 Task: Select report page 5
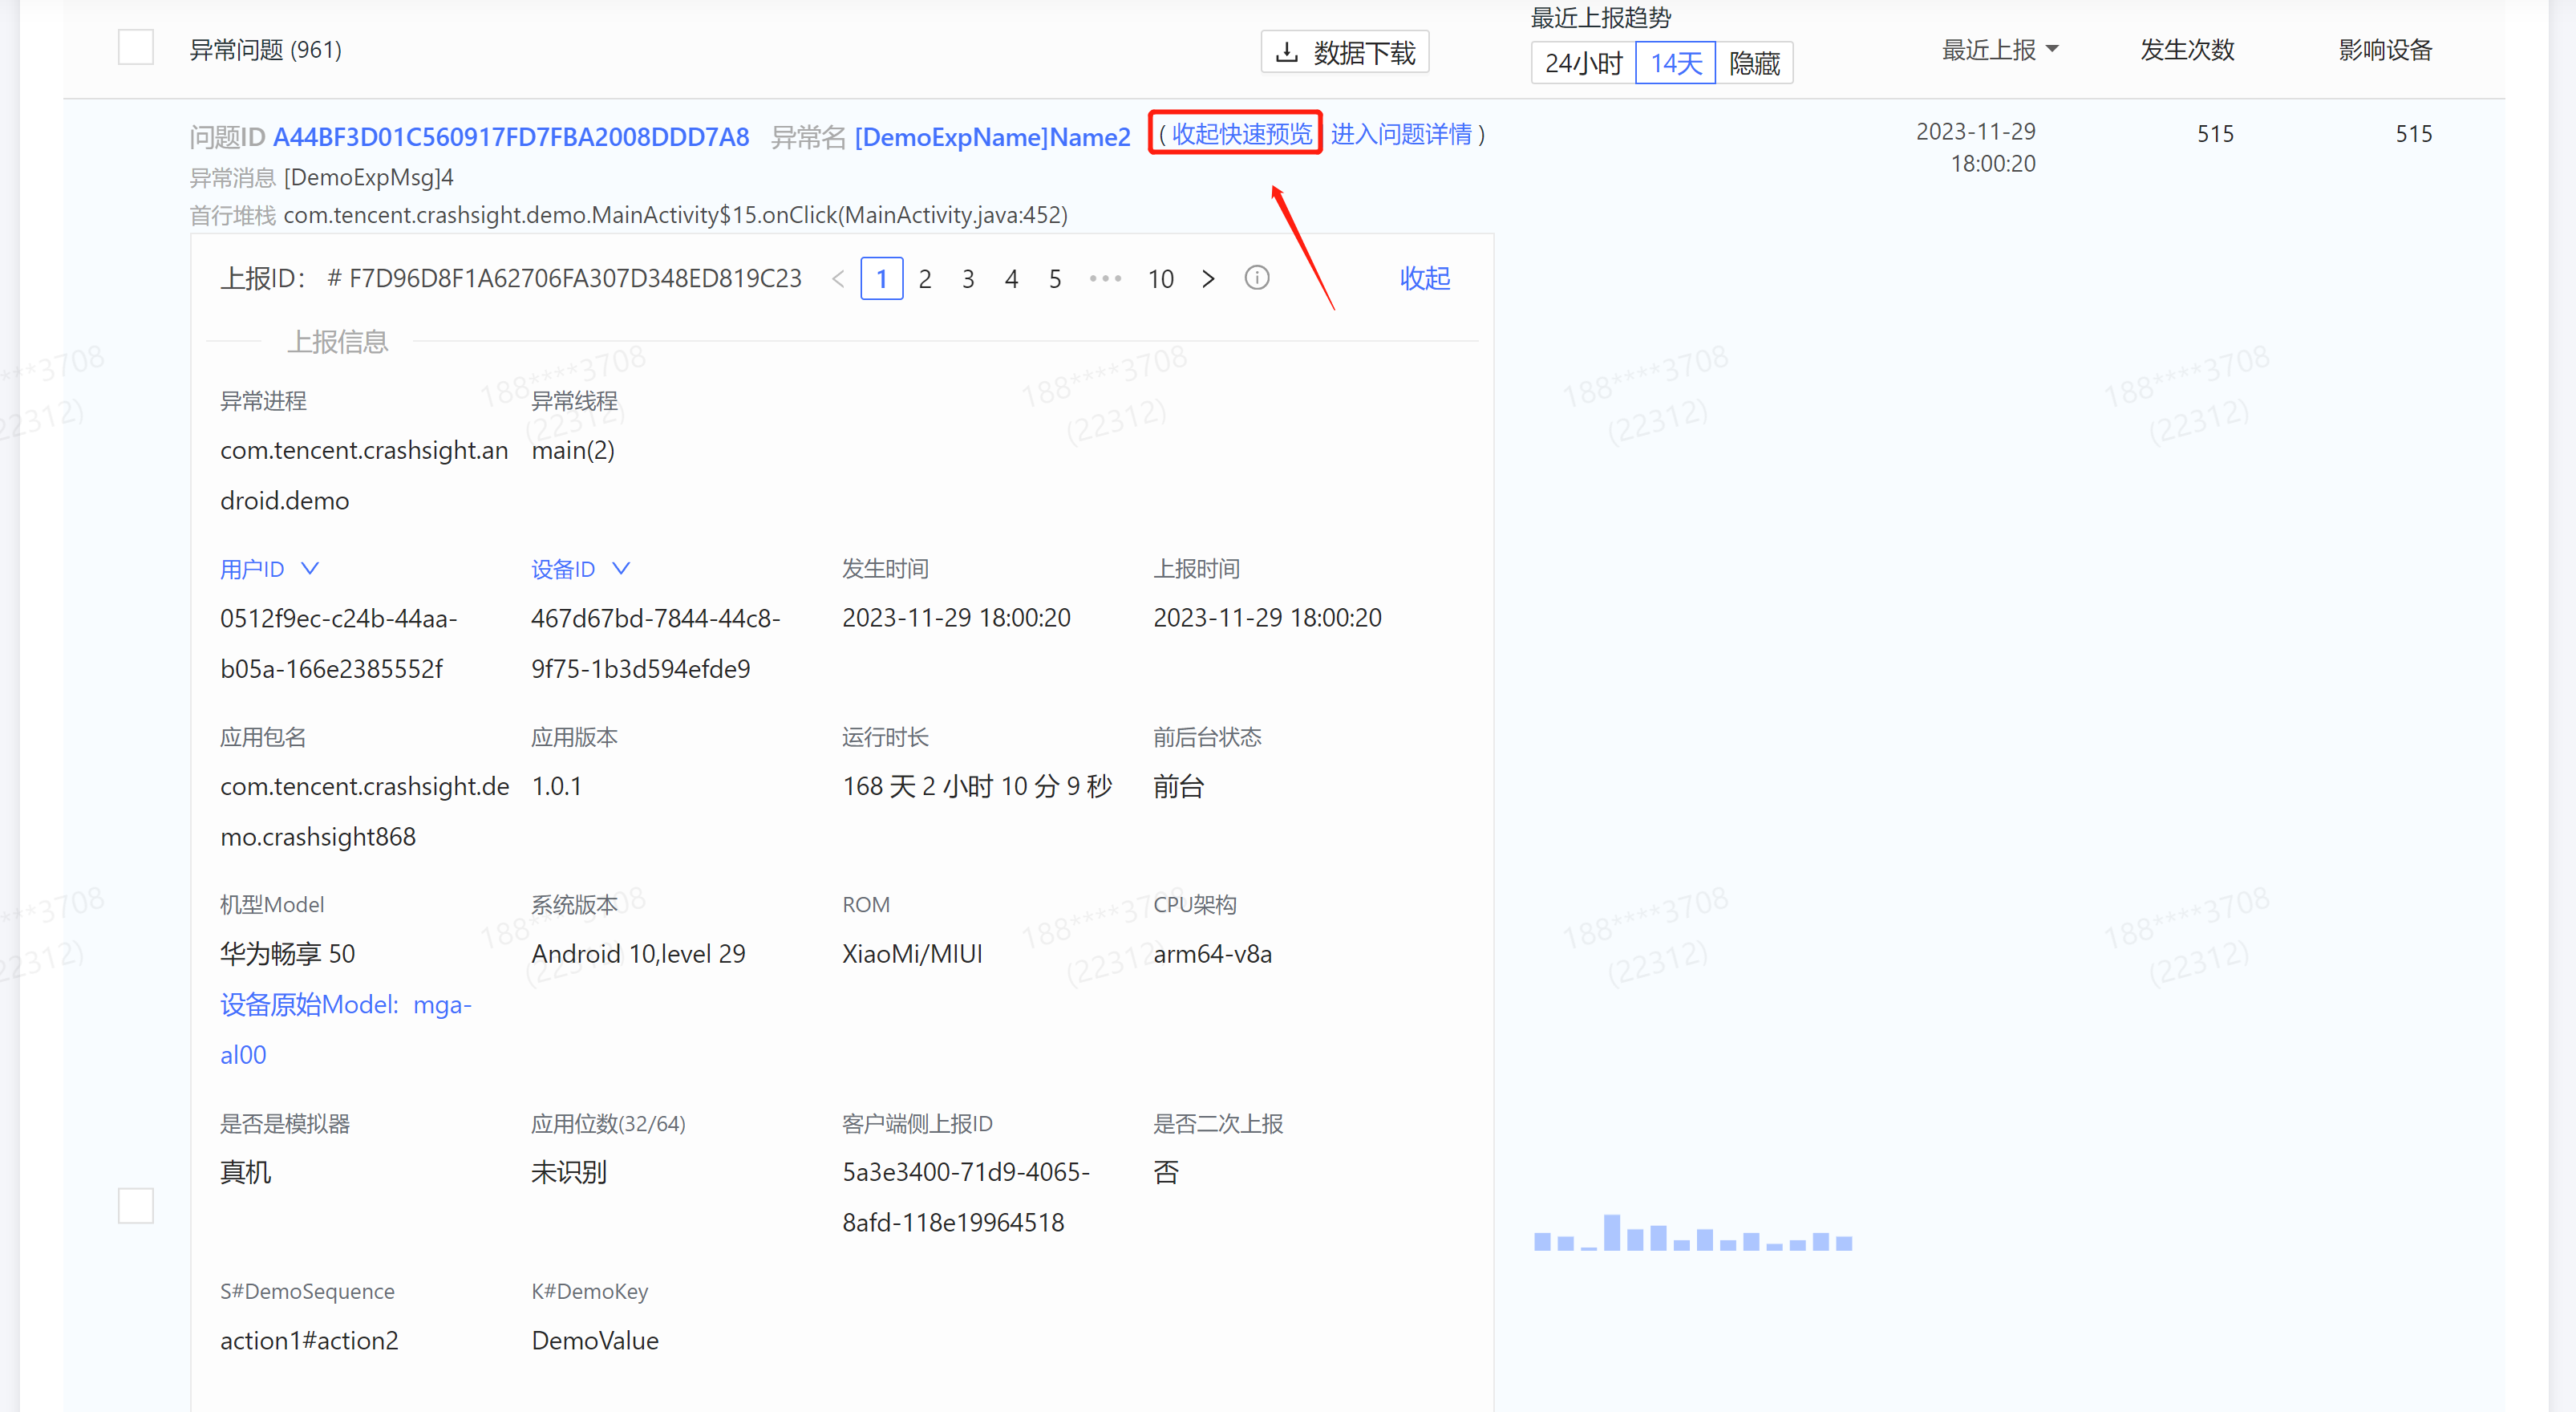[1055, 279]
